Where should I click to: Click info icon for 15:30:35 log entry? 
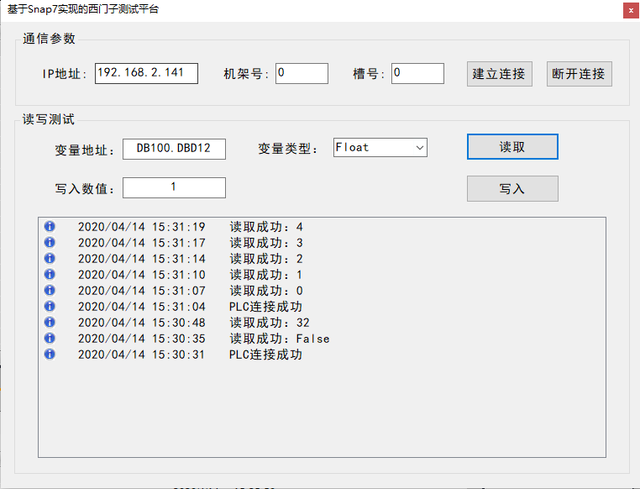49,338
